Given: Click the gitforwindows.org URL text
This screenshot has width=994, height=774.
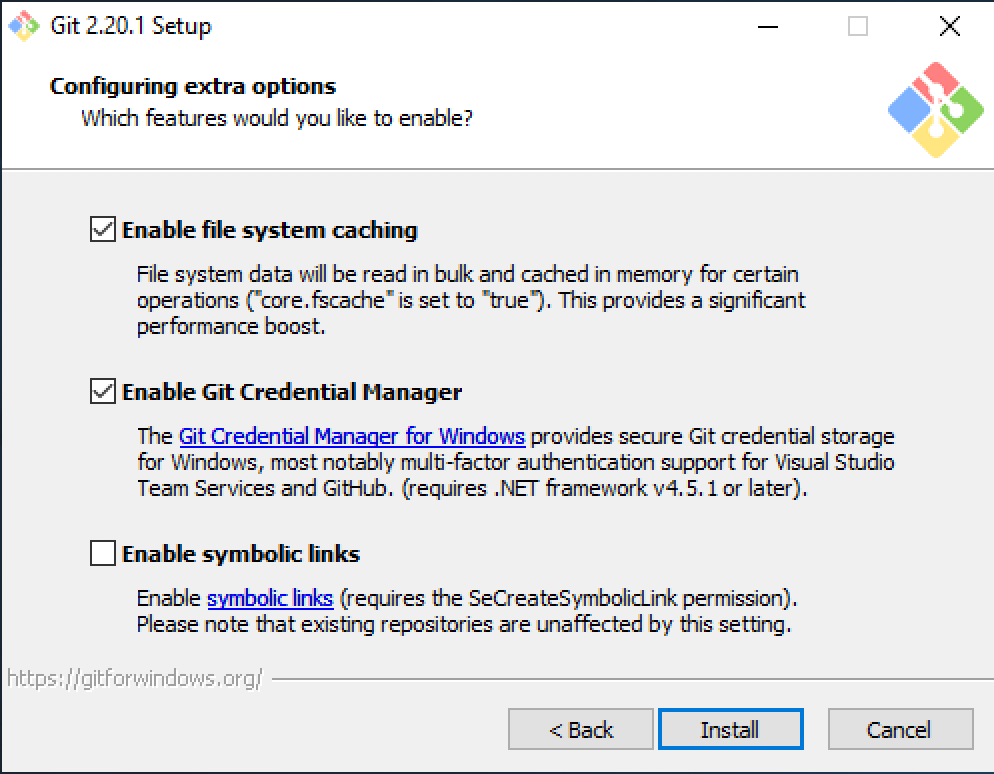Looking at the screenshot, I should [x=135, y=680].
